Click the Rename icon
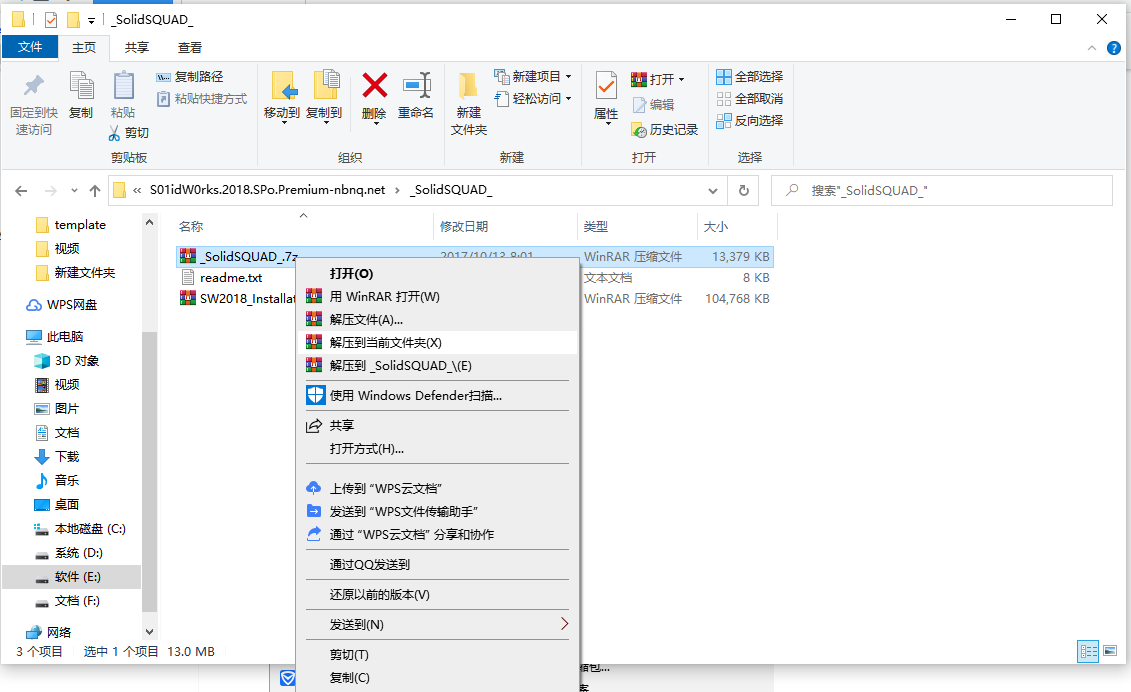 pyautogui.click(x=416, y=85)
